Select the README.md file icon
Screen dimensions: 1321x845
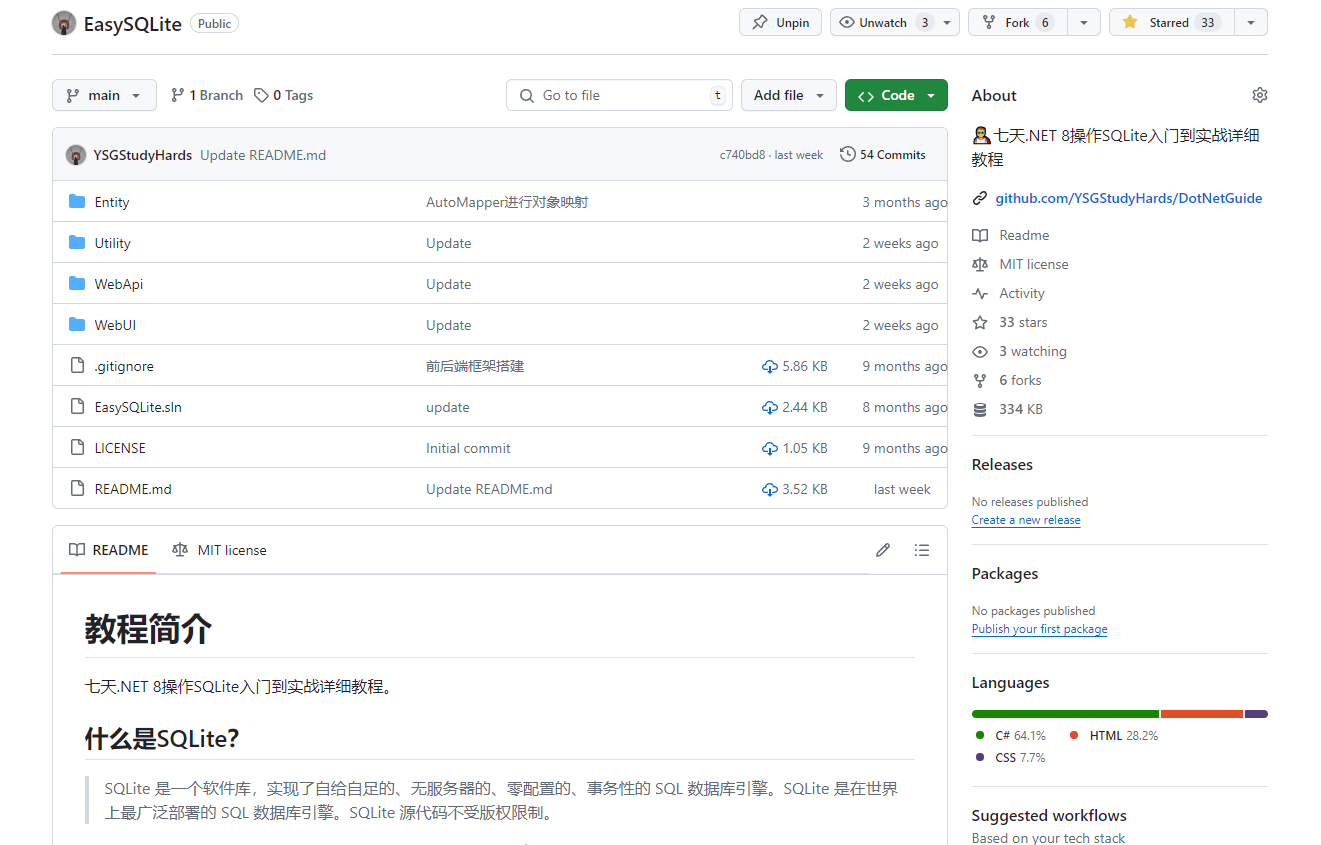tap(77, 489)
